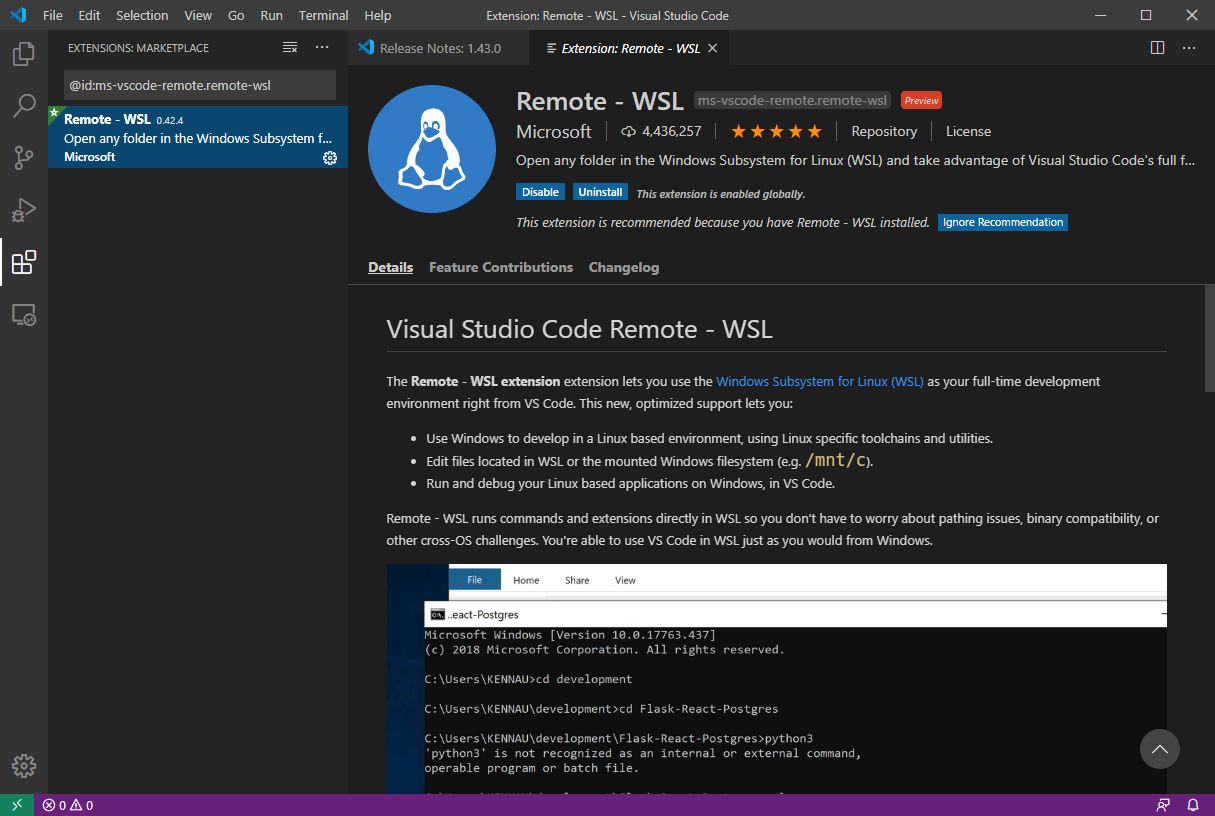The height and width of the screenshot is (816, 1215).
Task: Switch to the Changelog tab
Action: click(x=624, y=267)
